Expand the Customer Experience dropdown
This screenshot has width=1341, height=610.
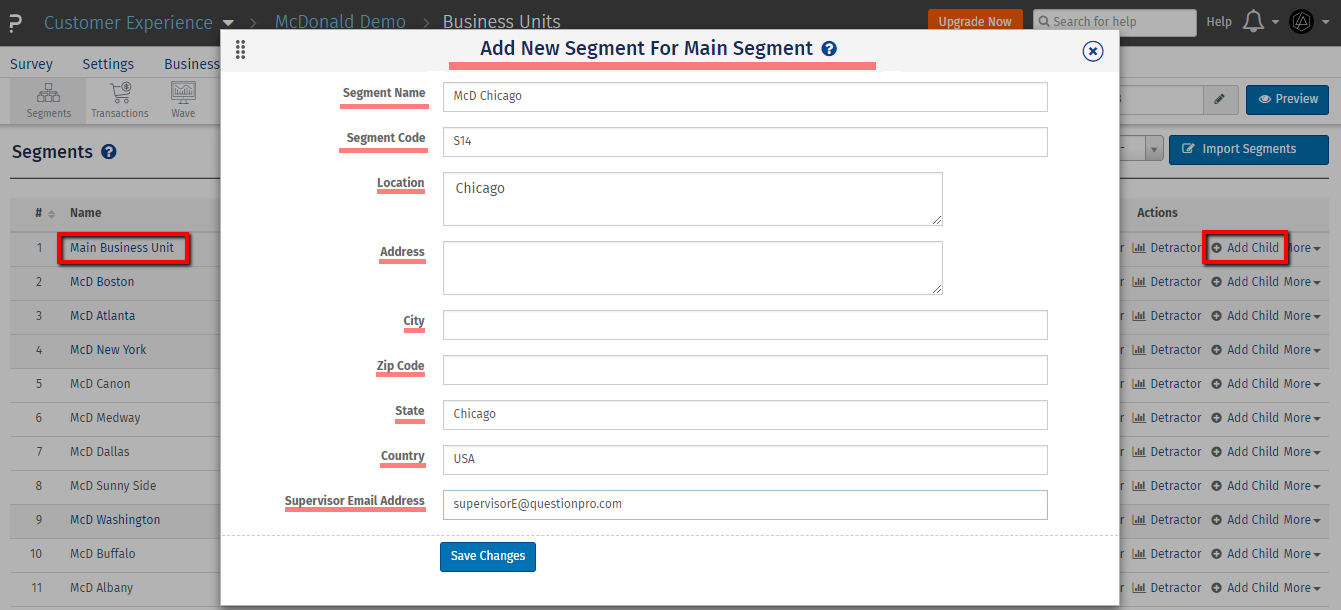tap(228, 21)
